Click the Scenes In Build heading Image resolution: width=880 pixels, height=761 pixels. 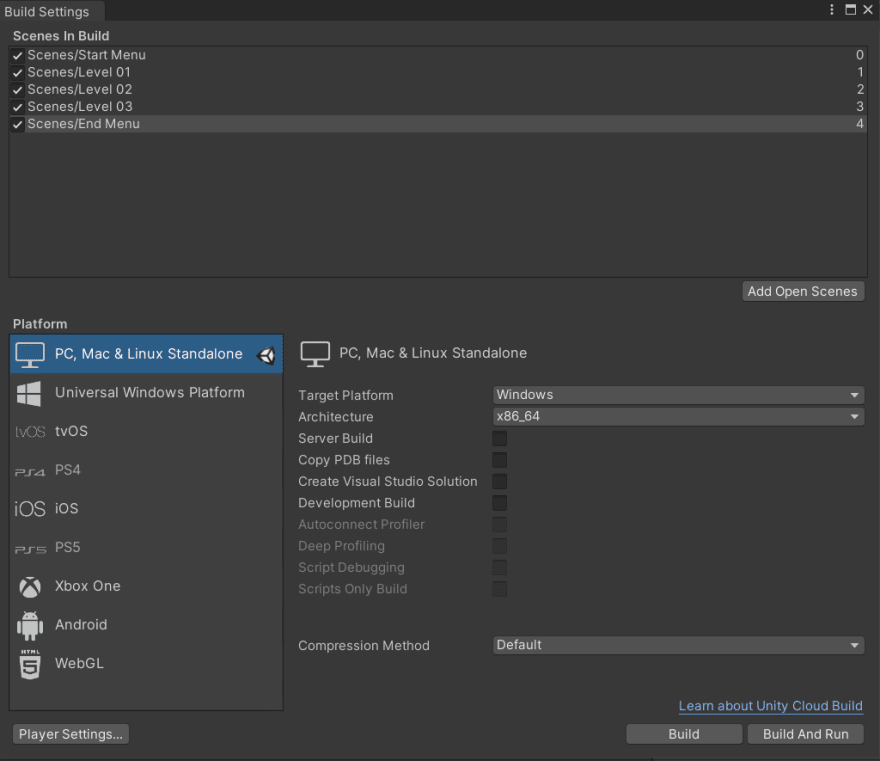tap(61, 36)
